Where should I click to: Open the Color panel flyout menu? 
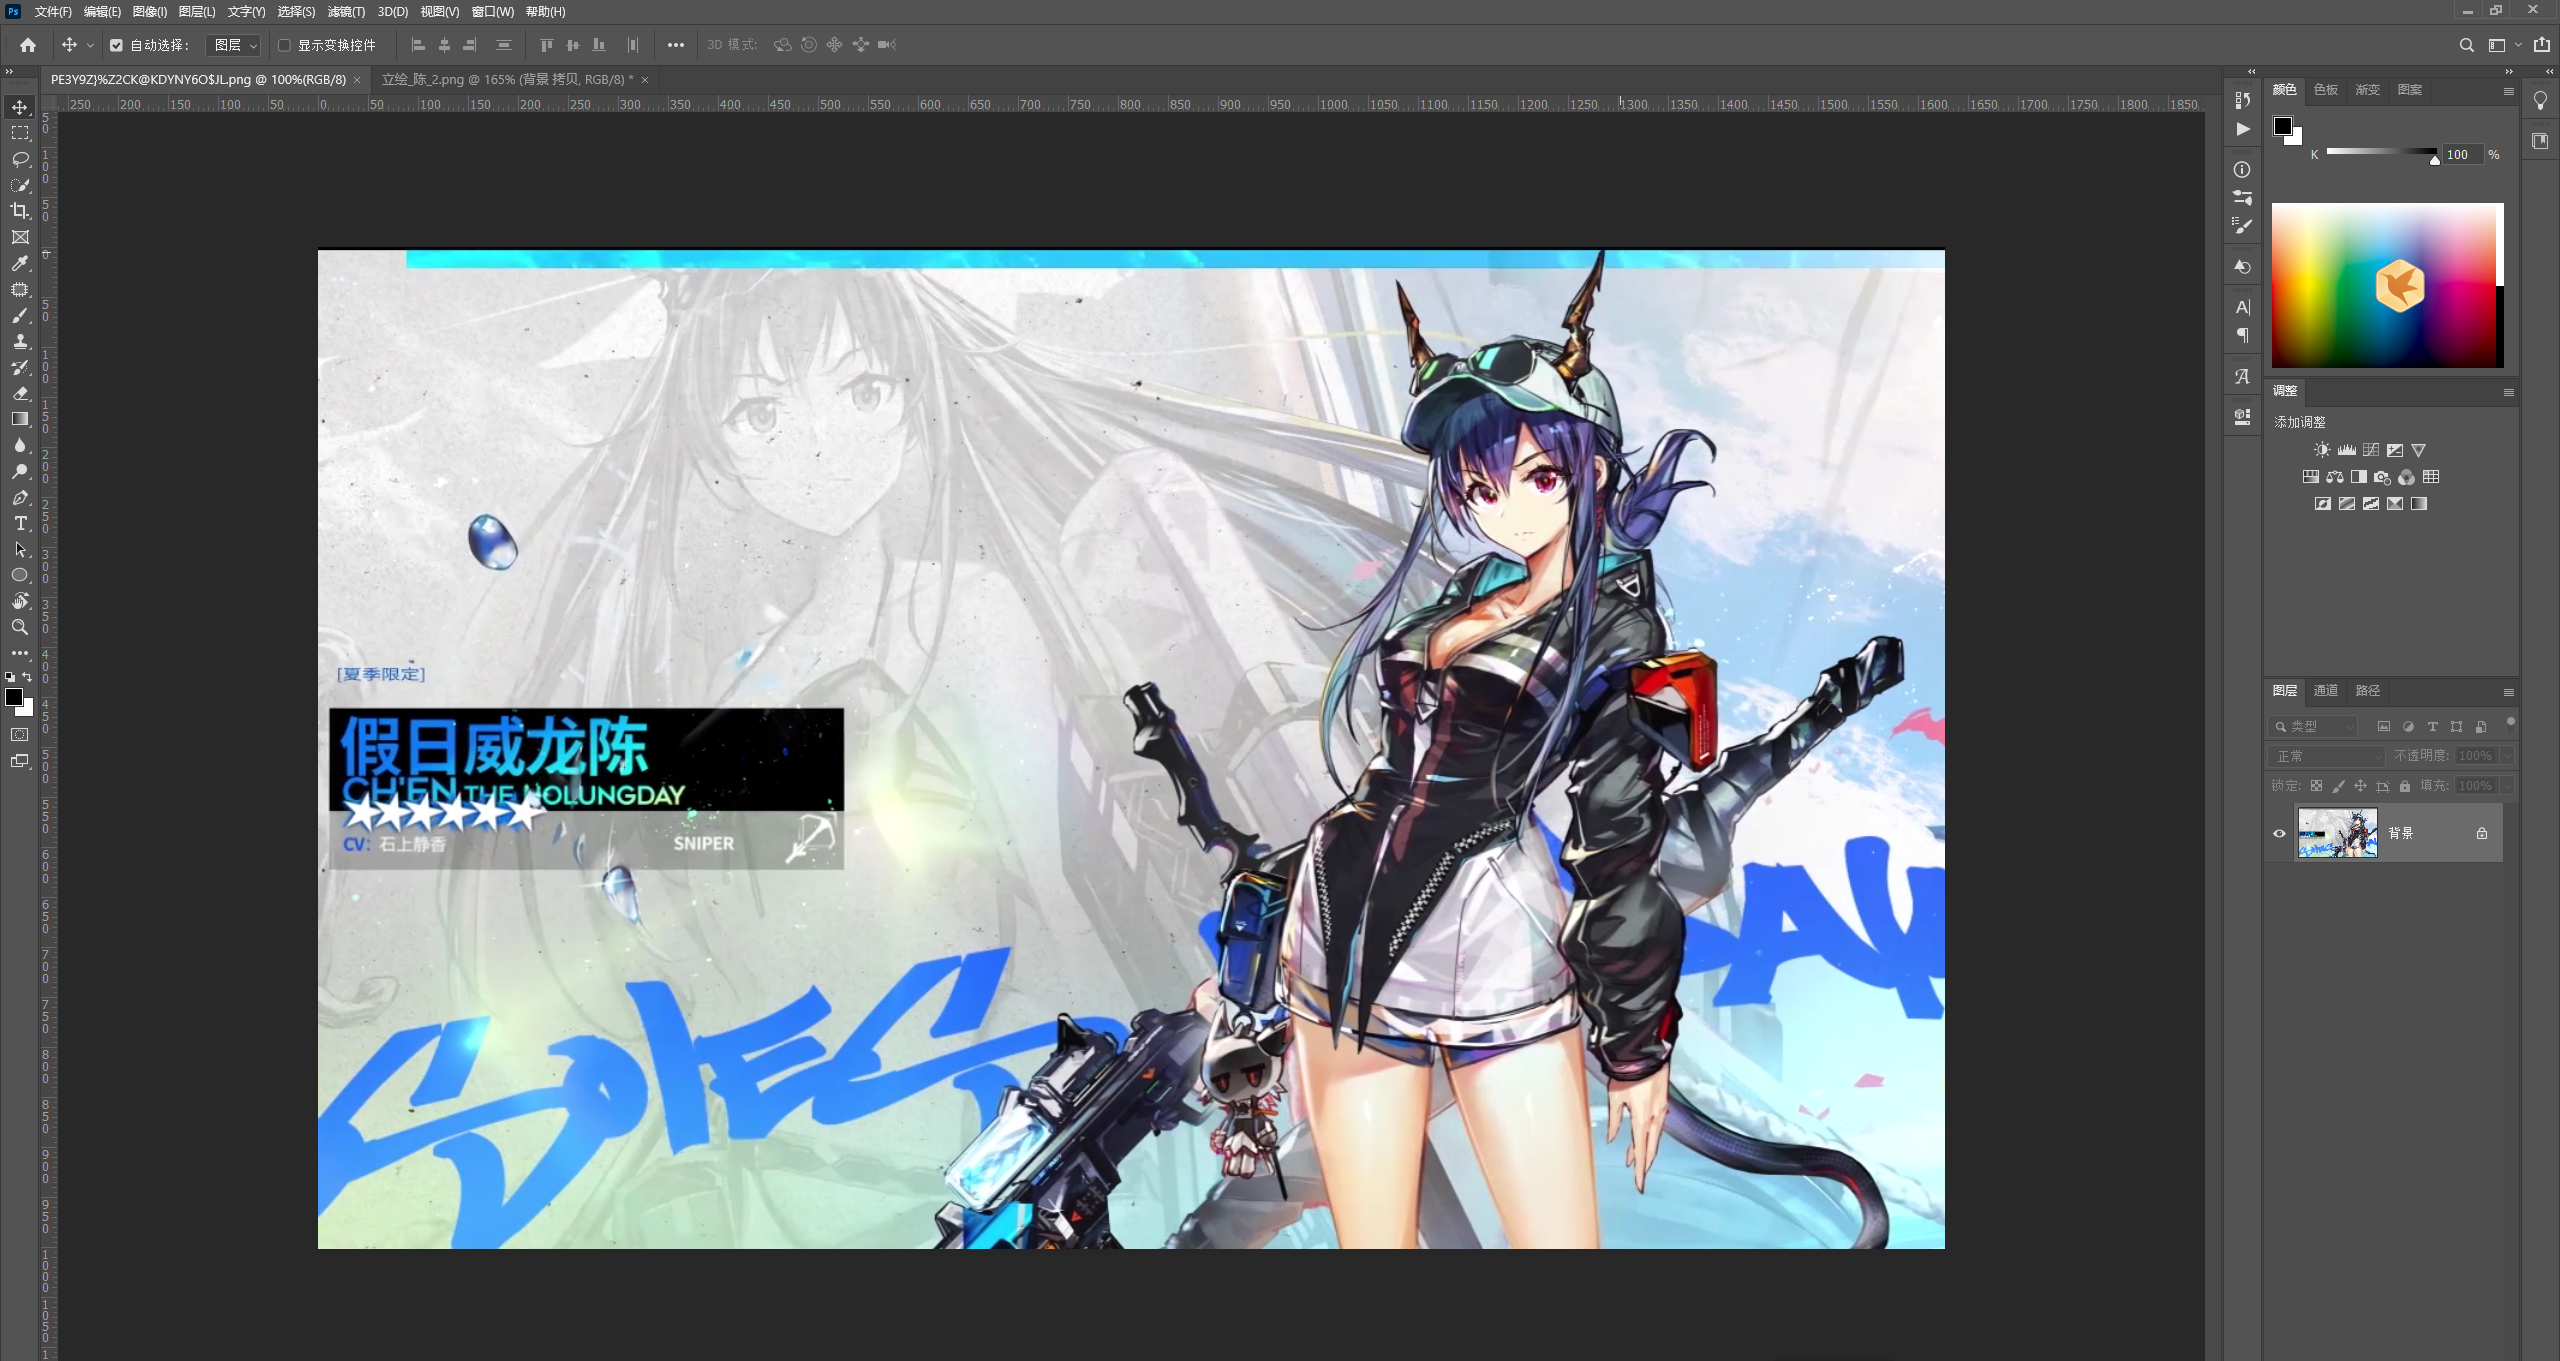click(2508, 91)
